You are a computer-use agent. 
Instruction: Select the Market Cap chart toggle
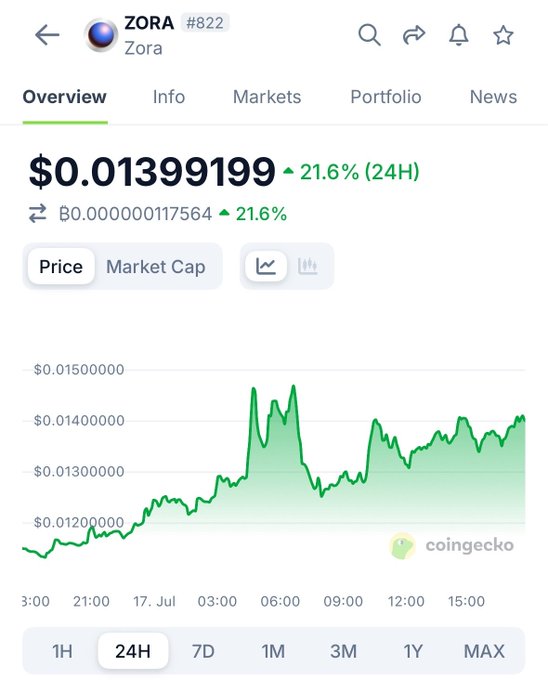(x=156, y=266)
